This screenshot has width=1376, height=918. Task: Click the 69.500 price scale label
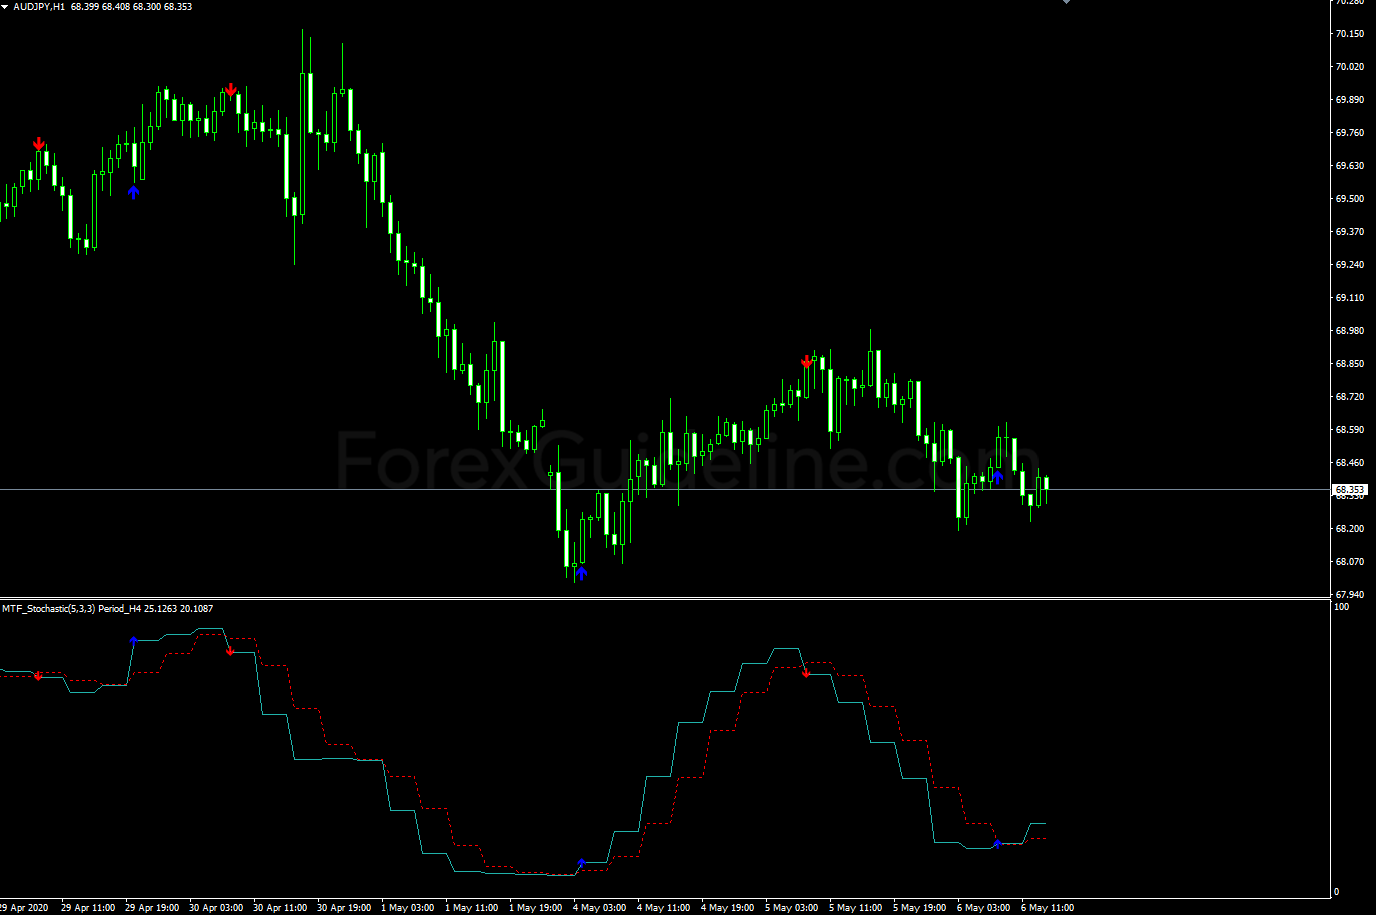point(1349,199)
